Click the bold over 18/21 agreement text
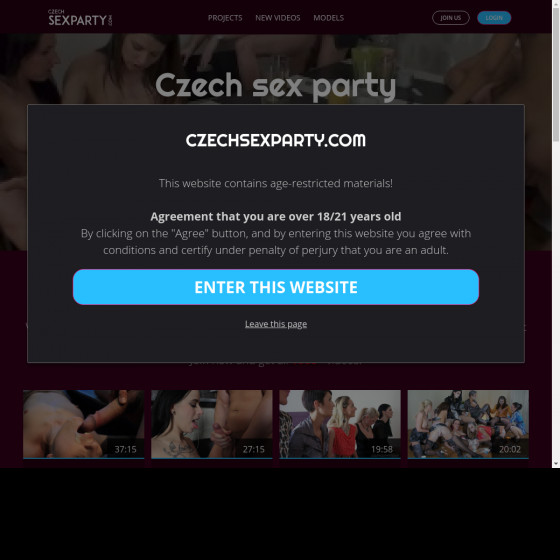 [x=276, y=216]
